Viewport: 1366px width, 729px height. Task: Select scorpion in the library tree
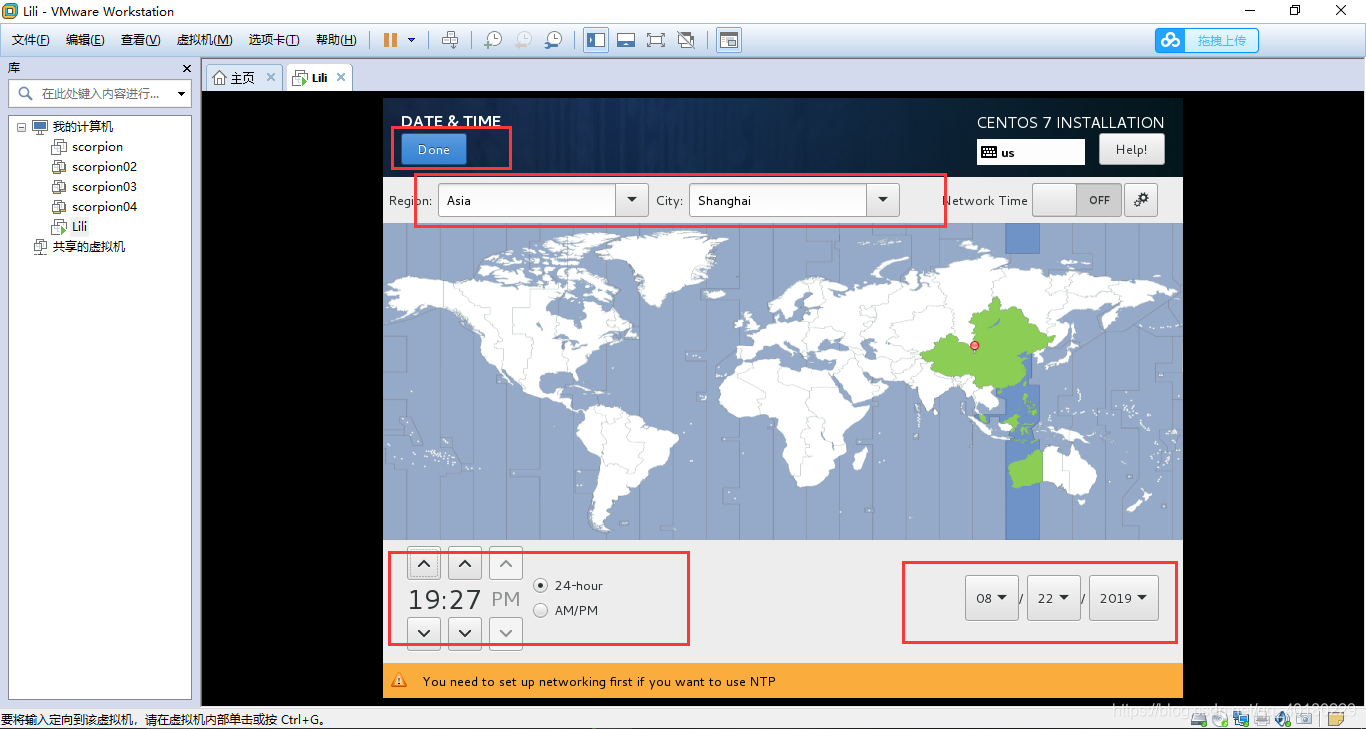tap(97, 147)
